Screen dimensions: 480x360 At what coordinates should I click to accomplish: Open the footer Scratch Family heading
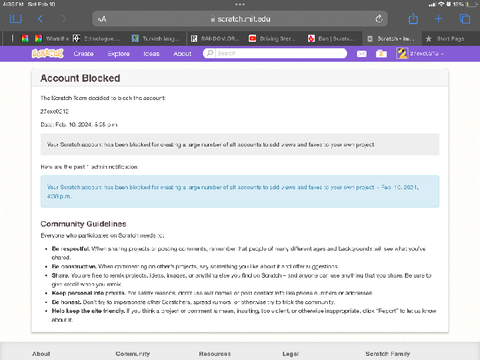388,354
